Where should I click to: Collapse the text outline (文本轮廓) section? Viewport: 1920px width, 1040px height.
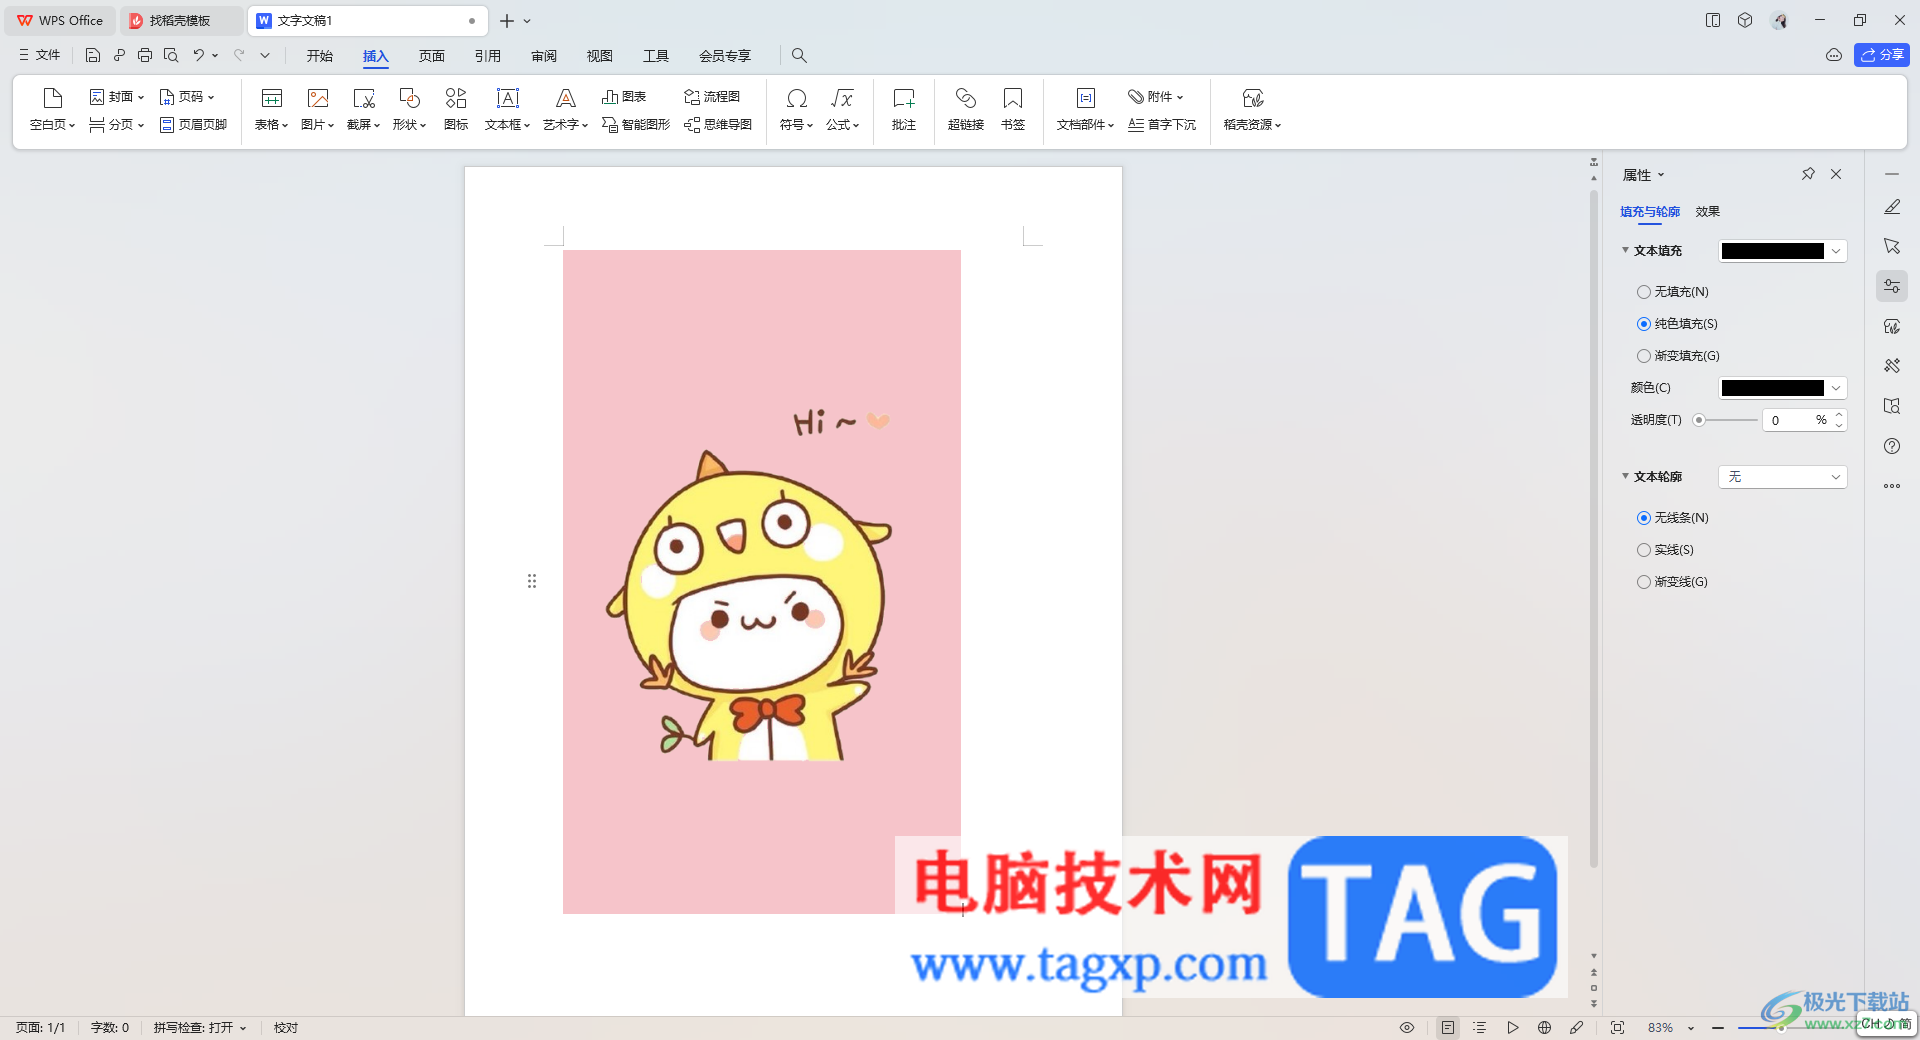1625,476
